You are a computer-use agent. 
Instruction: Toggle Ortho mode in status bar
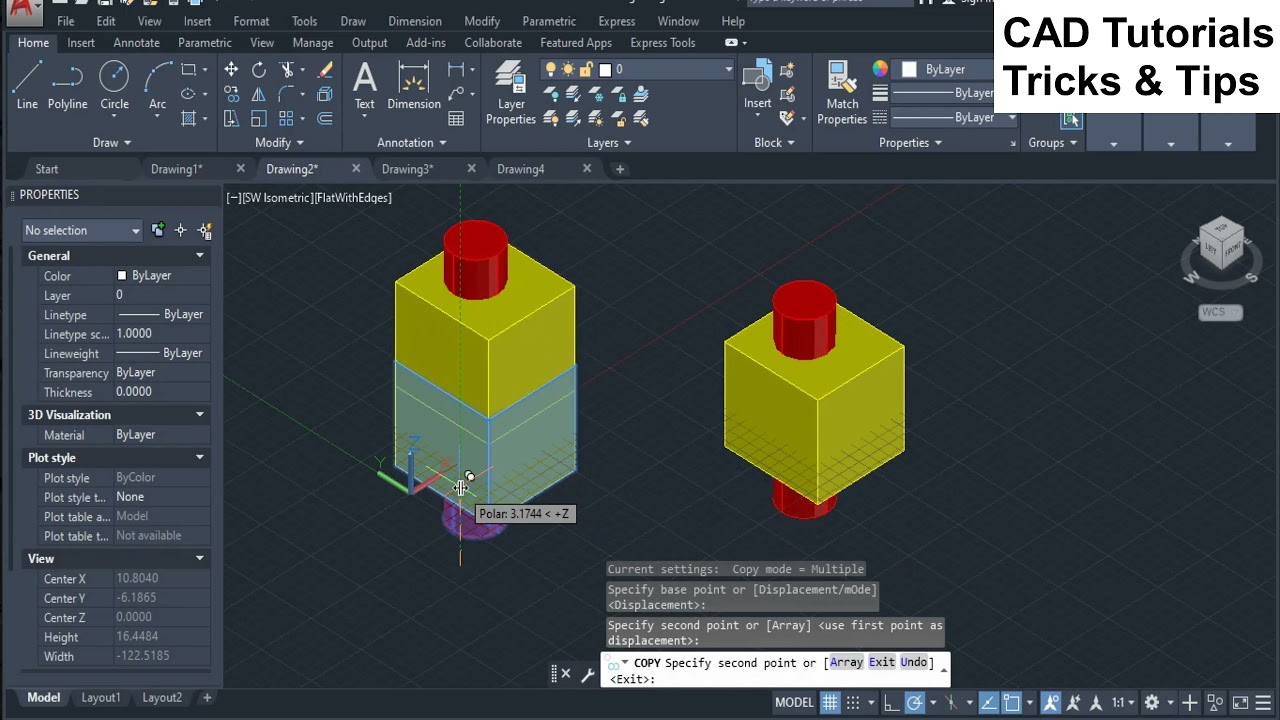point(891,703)
